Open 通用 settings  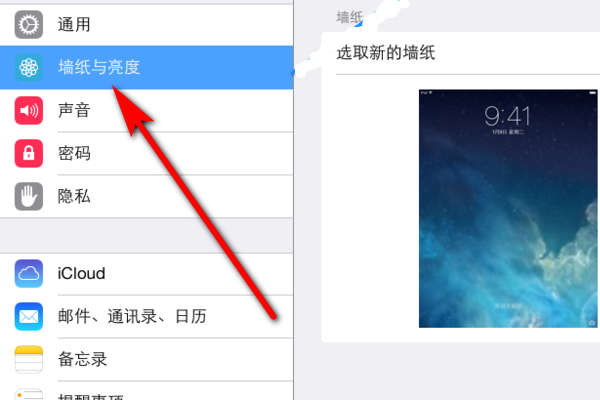(147, 25)
